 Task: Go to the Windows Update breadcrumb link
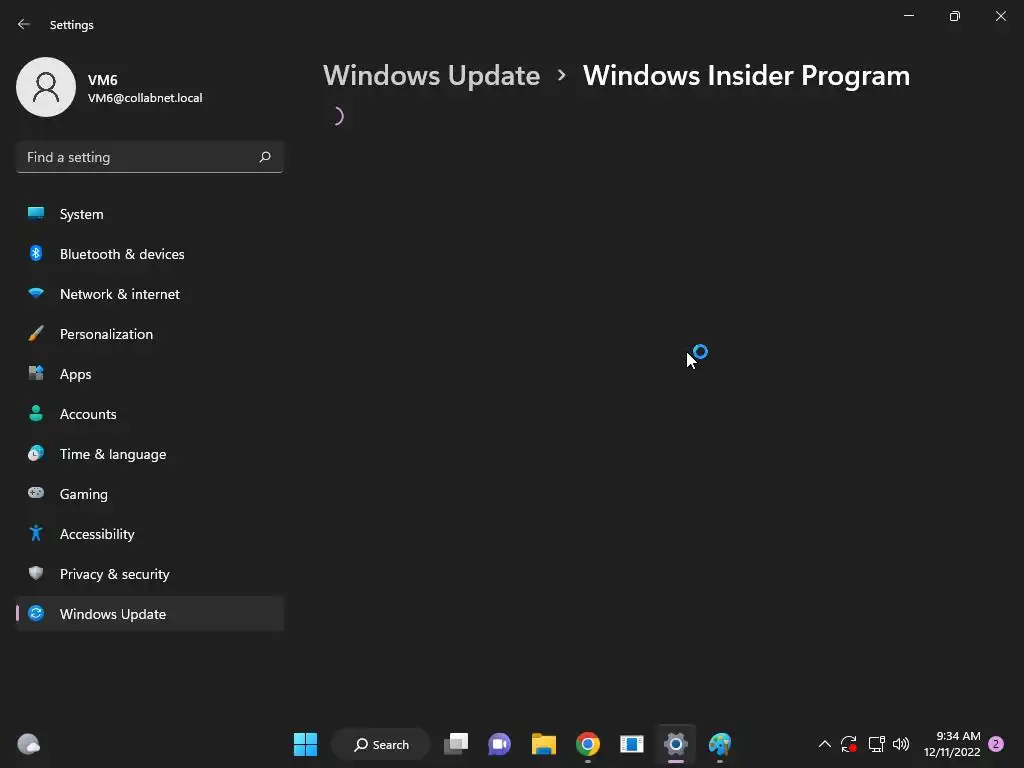point(431,76)
